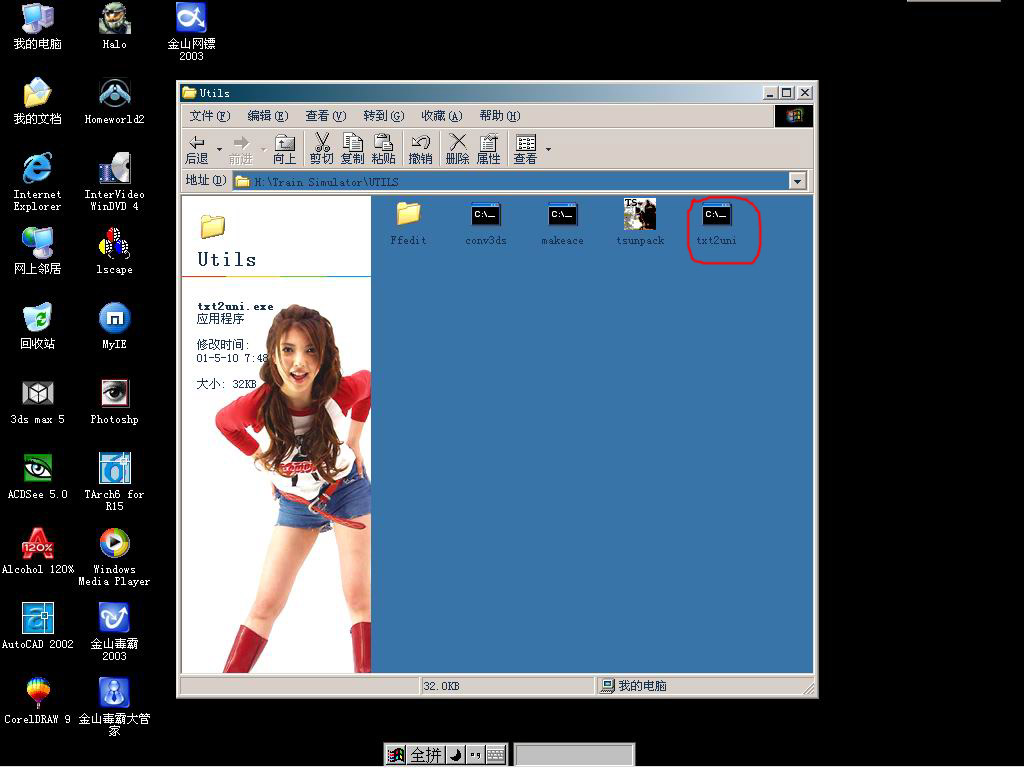Screen dimensions: 1024x768
Task: Select the conv3ds program file
Action: pyautogui.click(x=486, y=221)
